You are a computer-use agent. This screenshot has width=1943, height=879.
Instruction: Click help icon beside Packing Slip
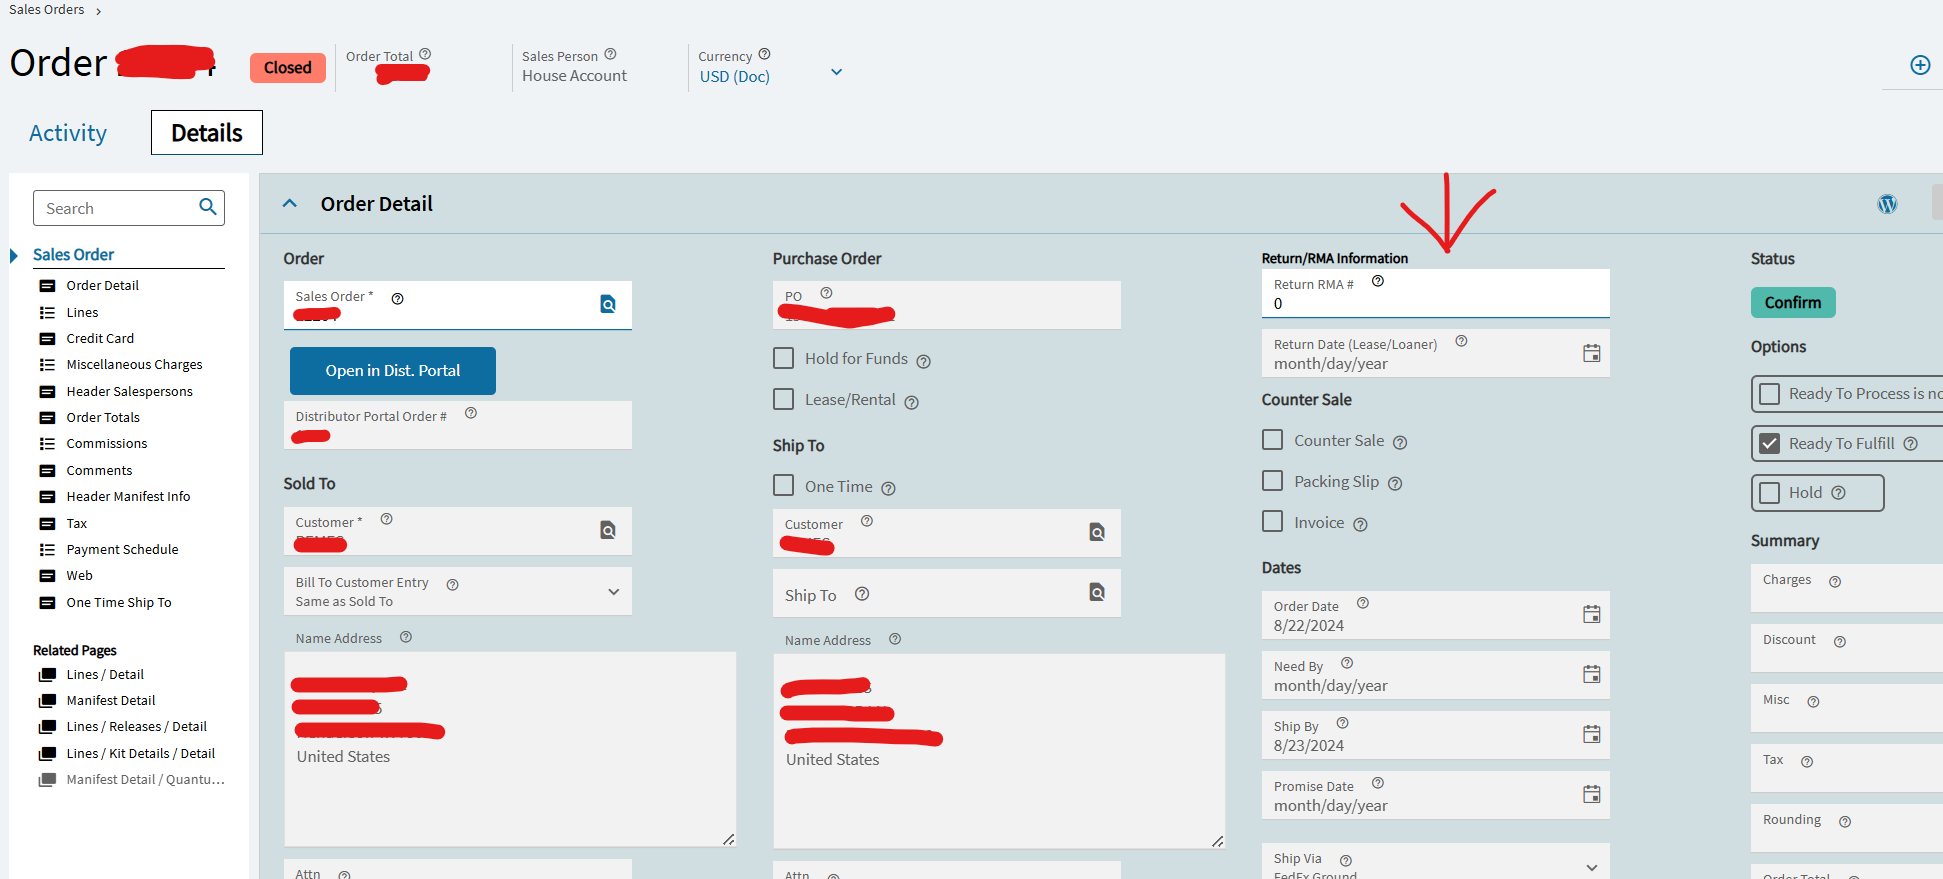[x=1395, y=484]
